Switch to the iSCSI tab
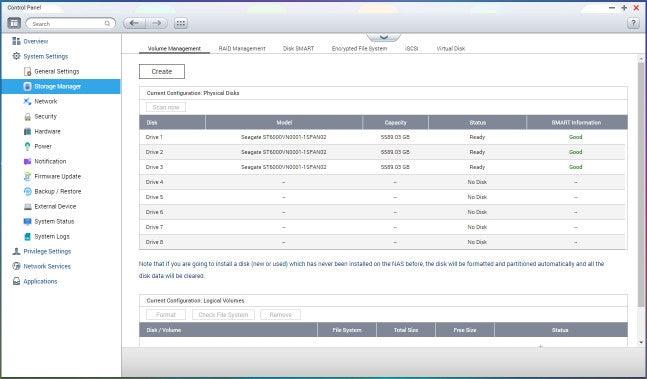This screenshot has height=379, width=647. (411, 48)
